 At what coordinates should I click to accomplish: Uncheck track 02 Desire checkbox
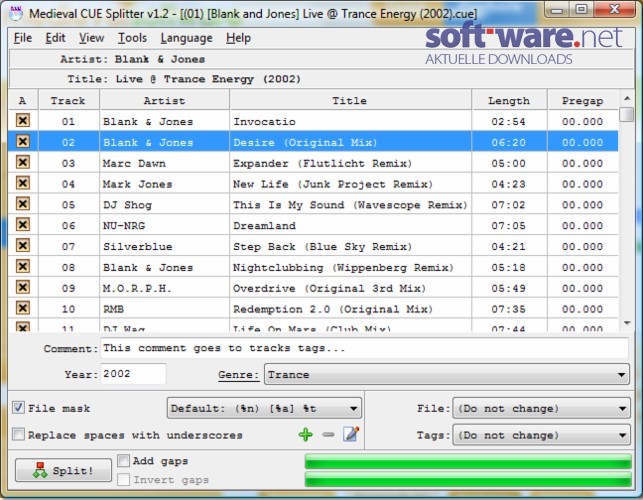click(23, 142)
